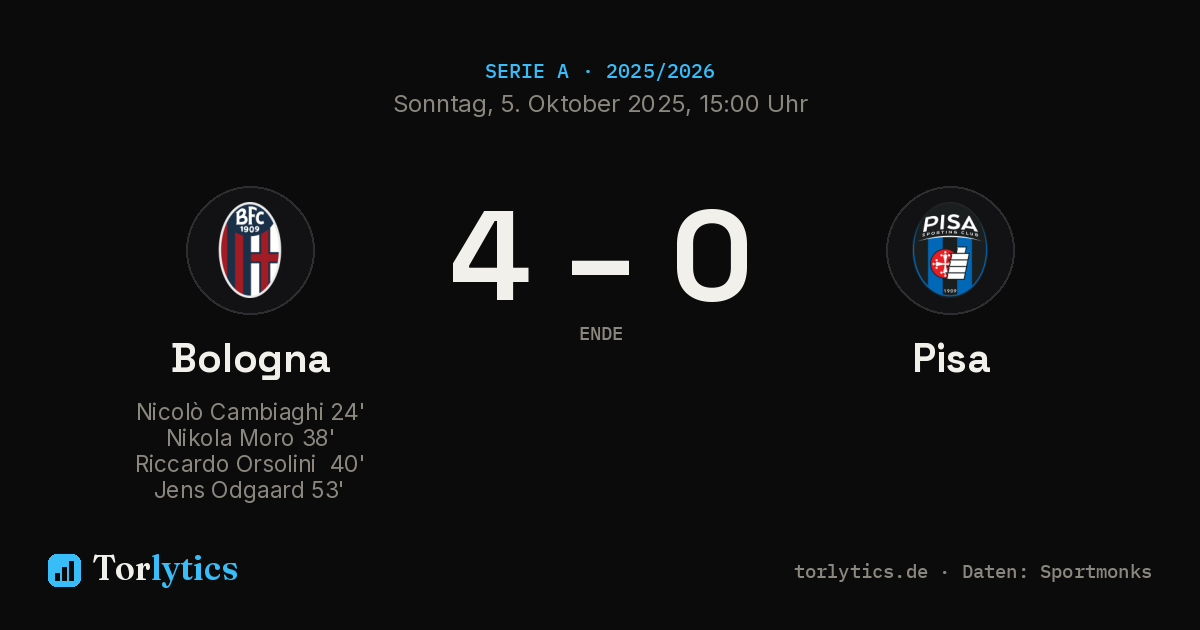This screenshot has width=1200, height=630.
Task: Click the Daten: Sportmonks credit text
Action: (1057, 572)
